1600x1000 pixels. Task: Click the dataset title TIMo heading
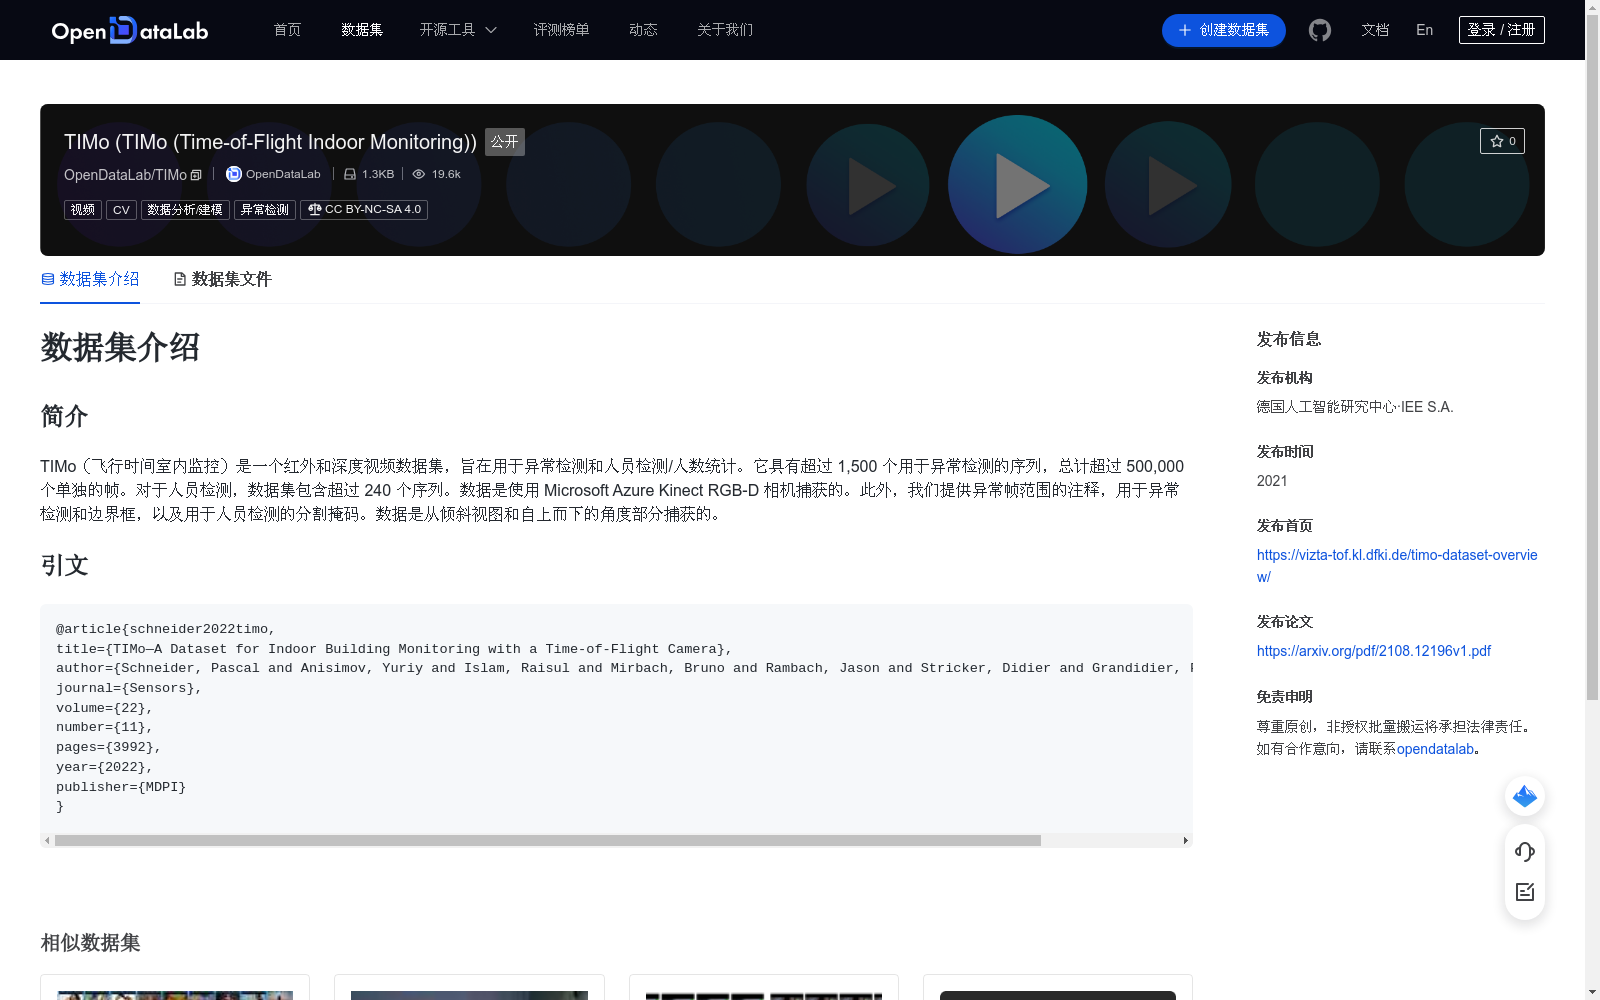click(270, 142)
